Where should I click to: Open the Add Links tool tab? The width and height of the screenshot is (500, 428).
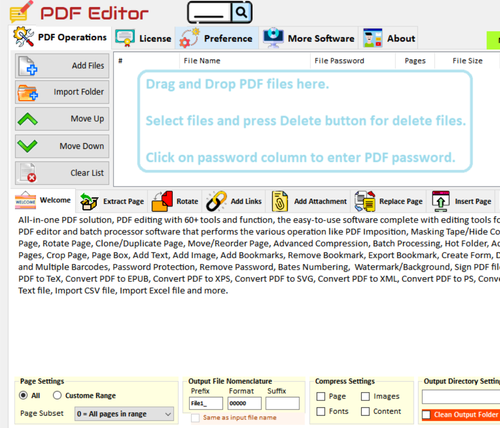click(234, 201)
